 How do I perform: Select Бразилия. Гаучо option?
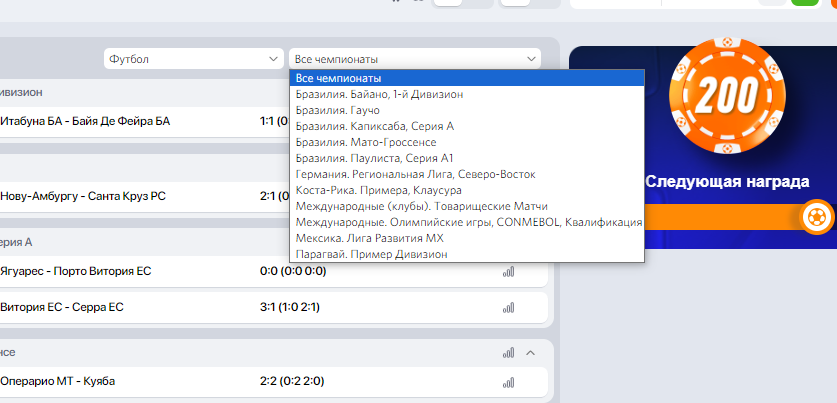[467, 110]
